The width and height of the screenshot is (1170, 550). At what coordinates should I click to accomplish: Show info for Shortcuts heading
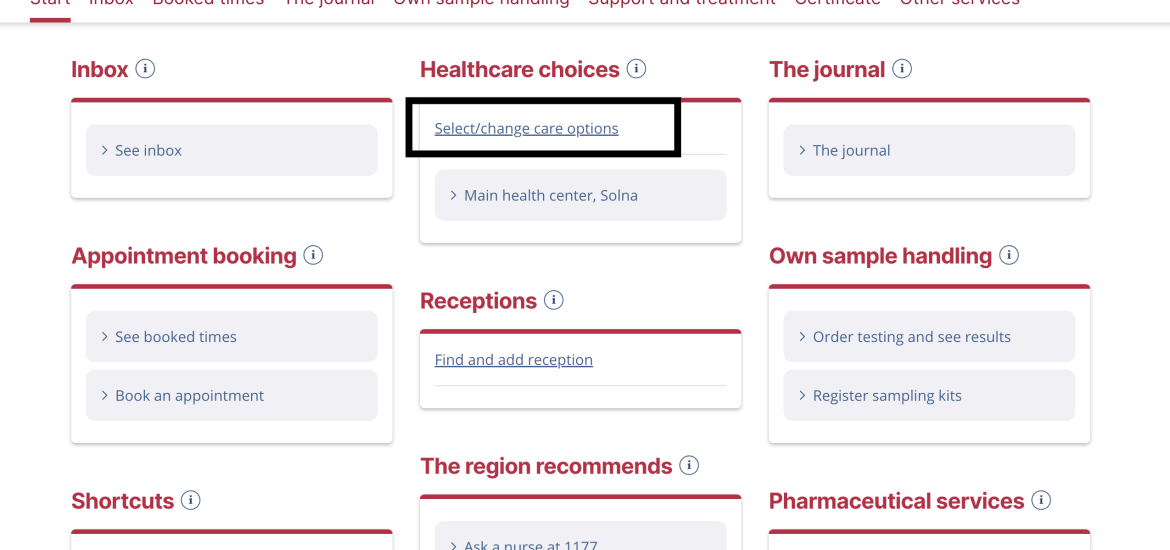190,500
